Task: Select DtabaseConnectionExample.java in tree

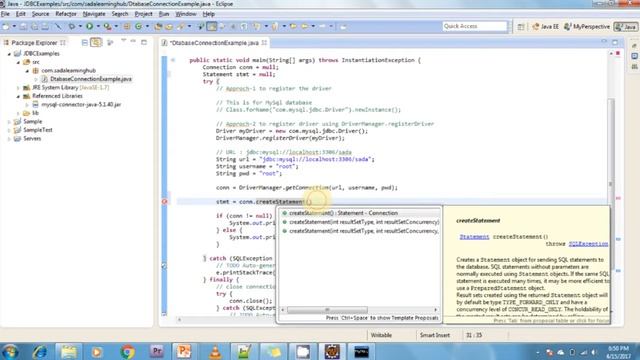Action: (x=91, y=79)
